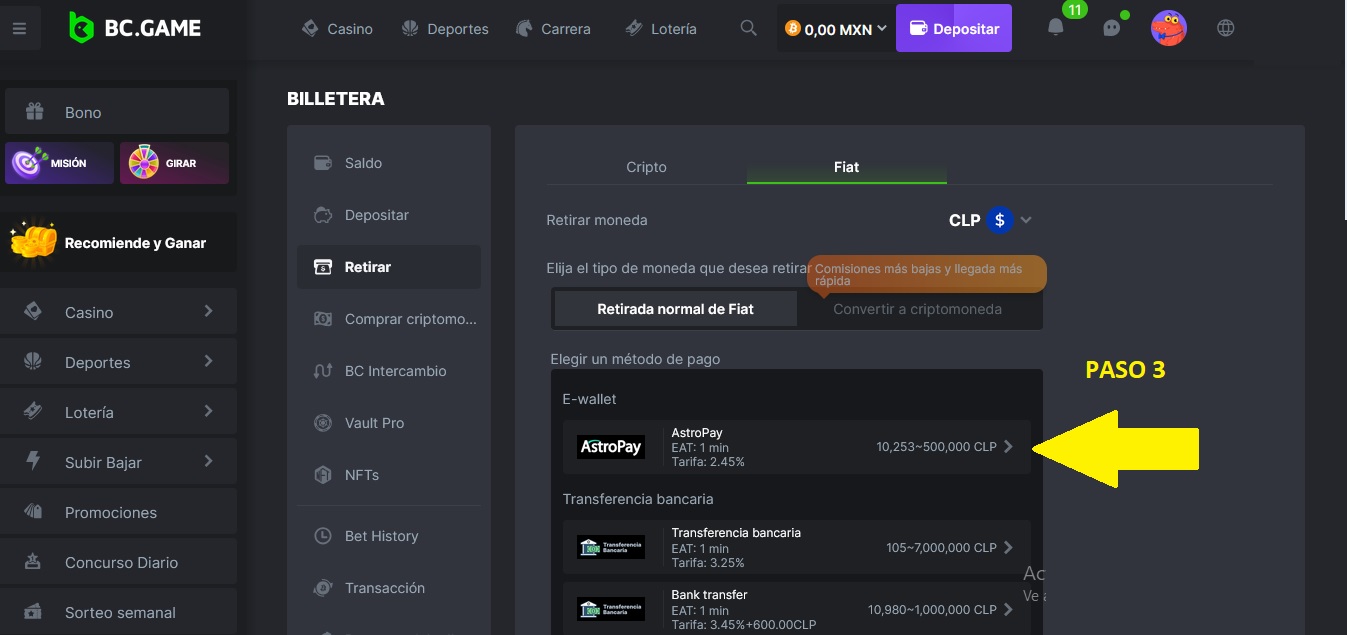Viewport: 1347px width, 635px height.
Task: Open the chat bubble icon
Action: [x=1111, y=28]
